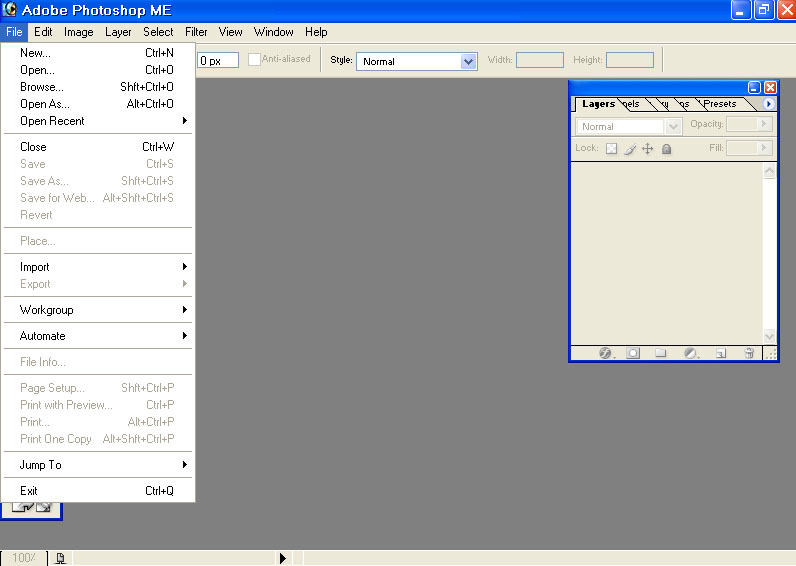The image size is (796, 566).
Task: Click the status bar info arrow
Action: pos(283,558)
